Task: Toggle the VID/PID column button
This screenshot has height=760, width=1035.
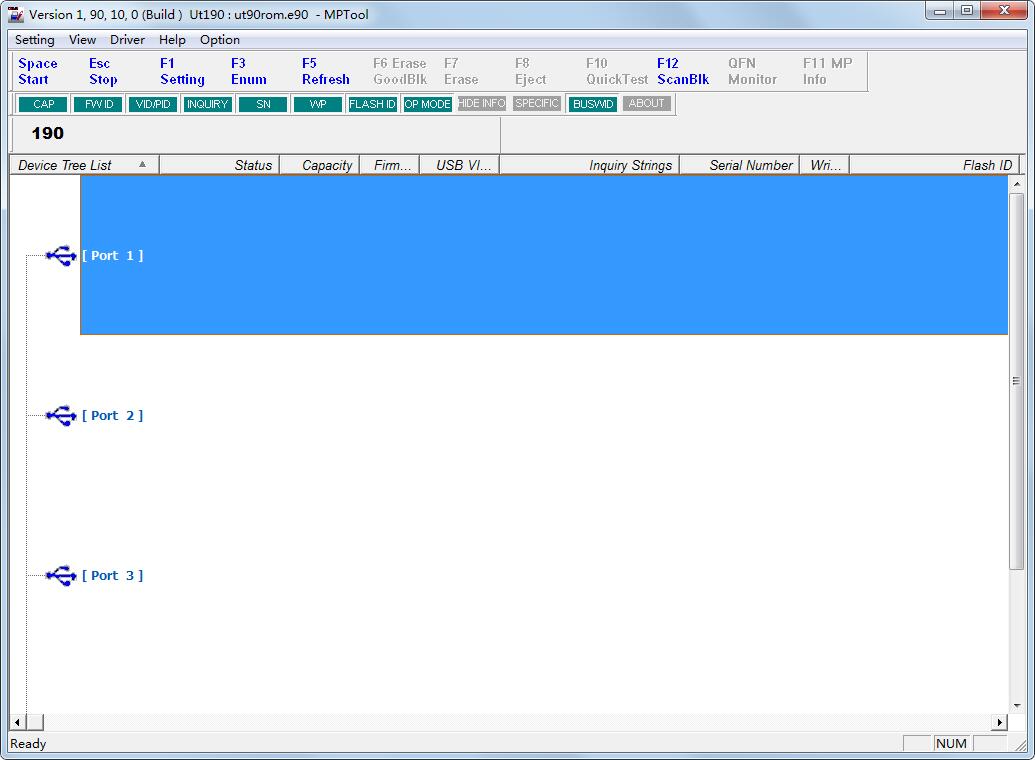Action: coord(153,104)
